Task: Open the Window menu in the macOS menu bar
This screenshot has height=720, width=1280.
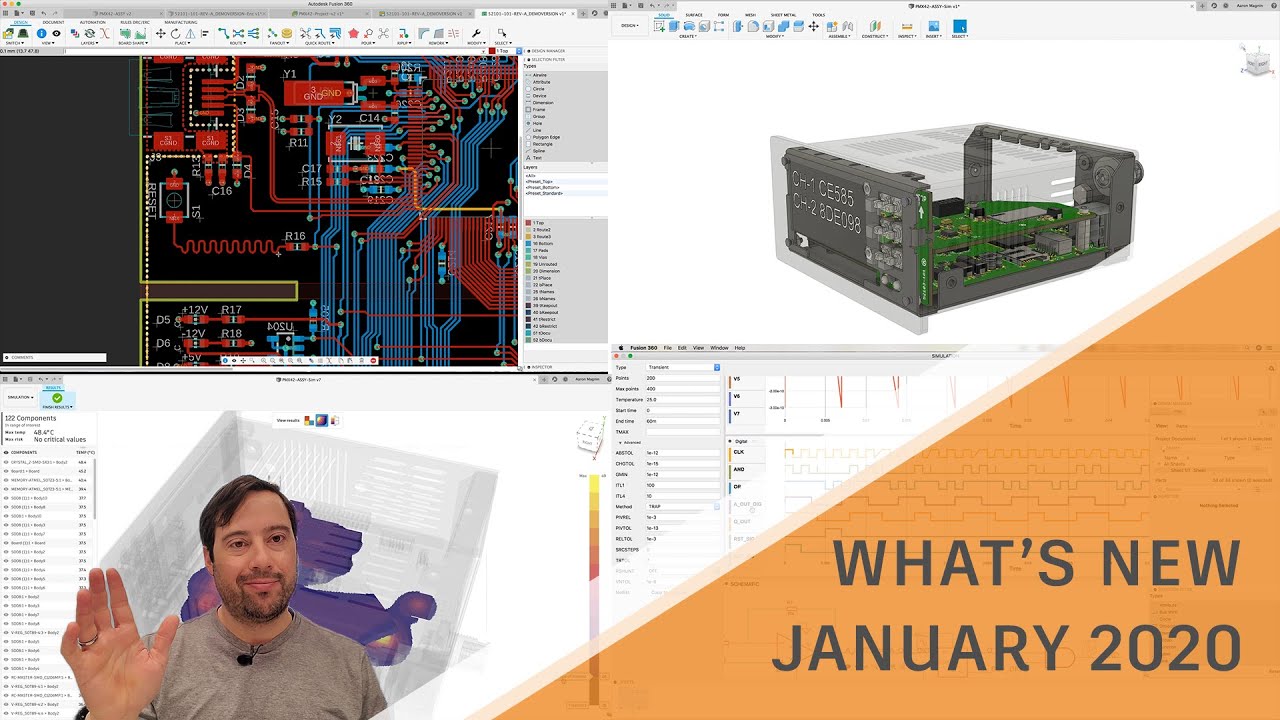Action: coord(719,348)
